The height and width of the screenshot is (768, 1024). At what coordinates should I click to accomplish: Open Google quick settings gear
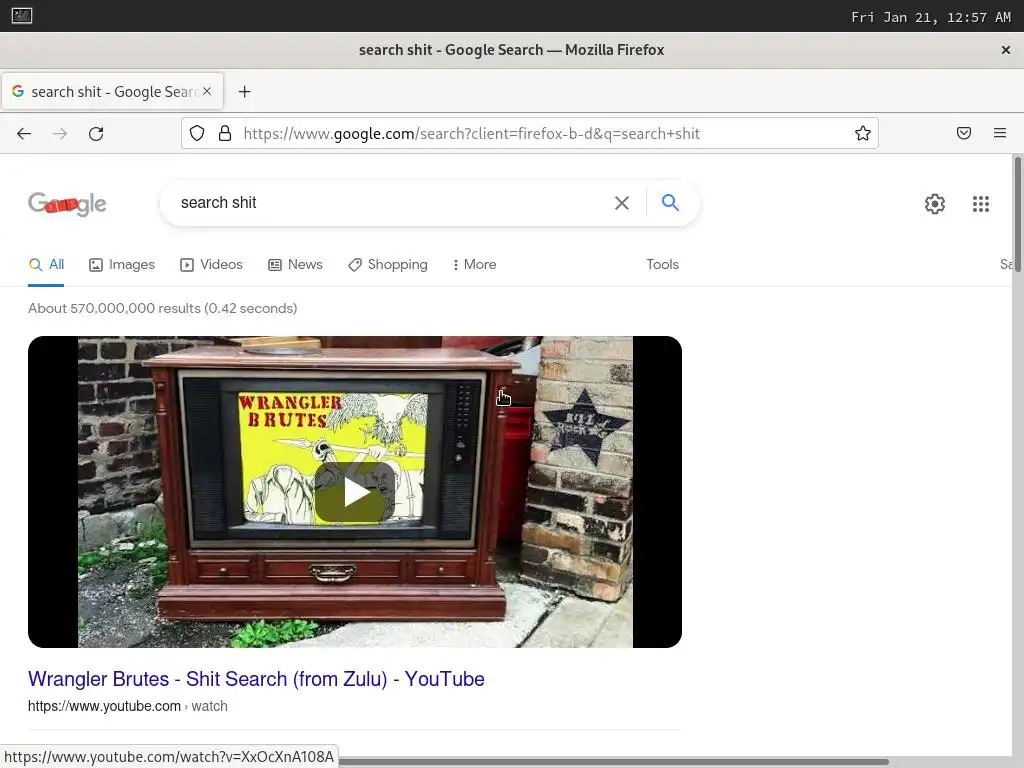(x=935, y=204)
